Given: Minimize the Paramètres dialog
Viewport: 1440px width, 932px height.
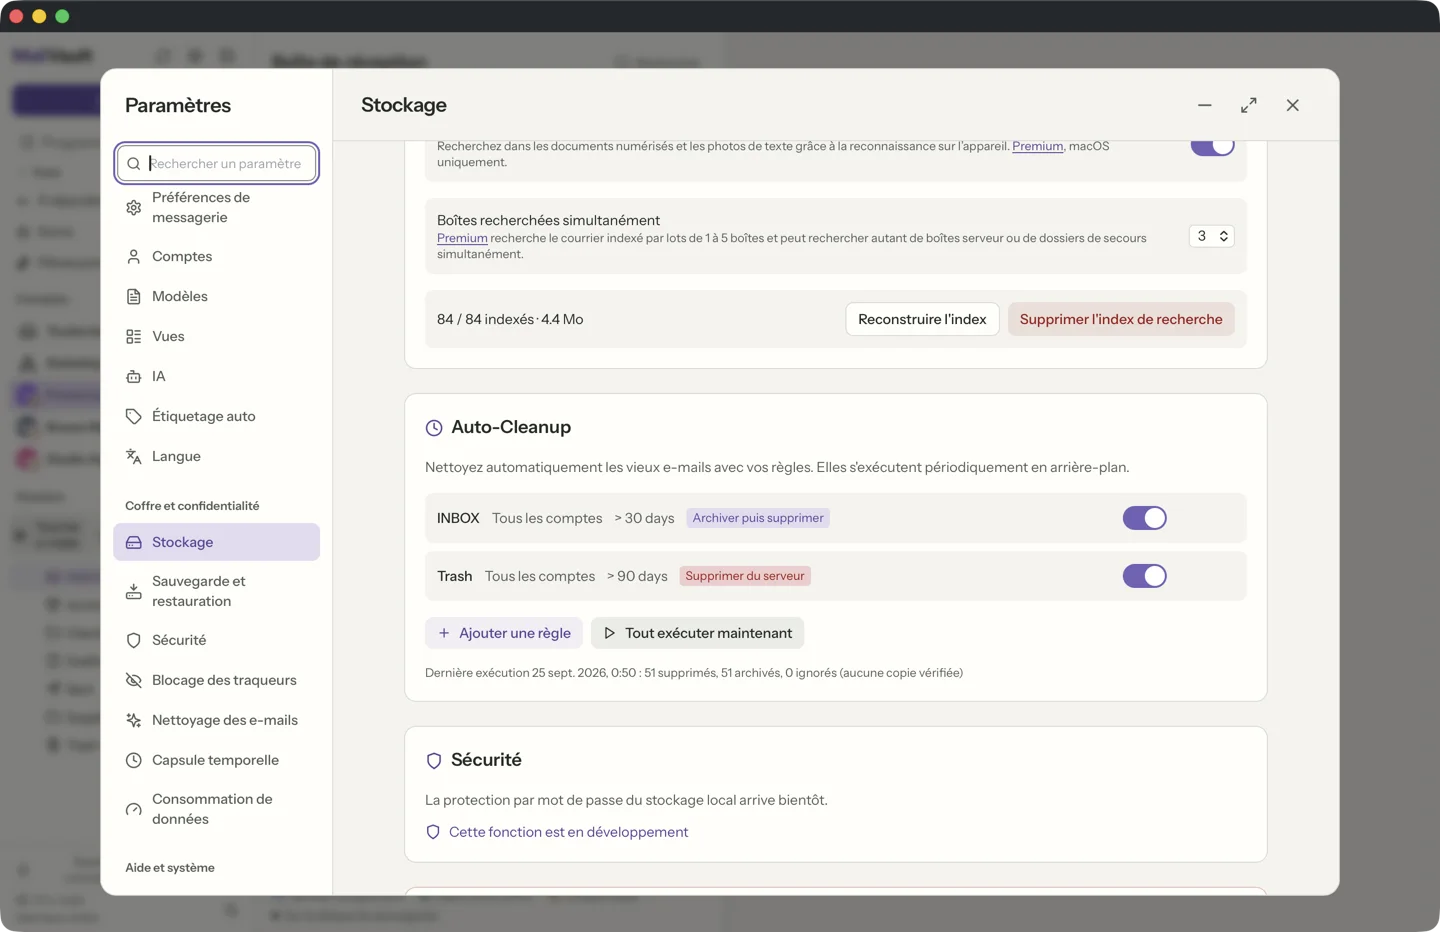Looking at the screenshot, I should click(x=1205, y=105).
